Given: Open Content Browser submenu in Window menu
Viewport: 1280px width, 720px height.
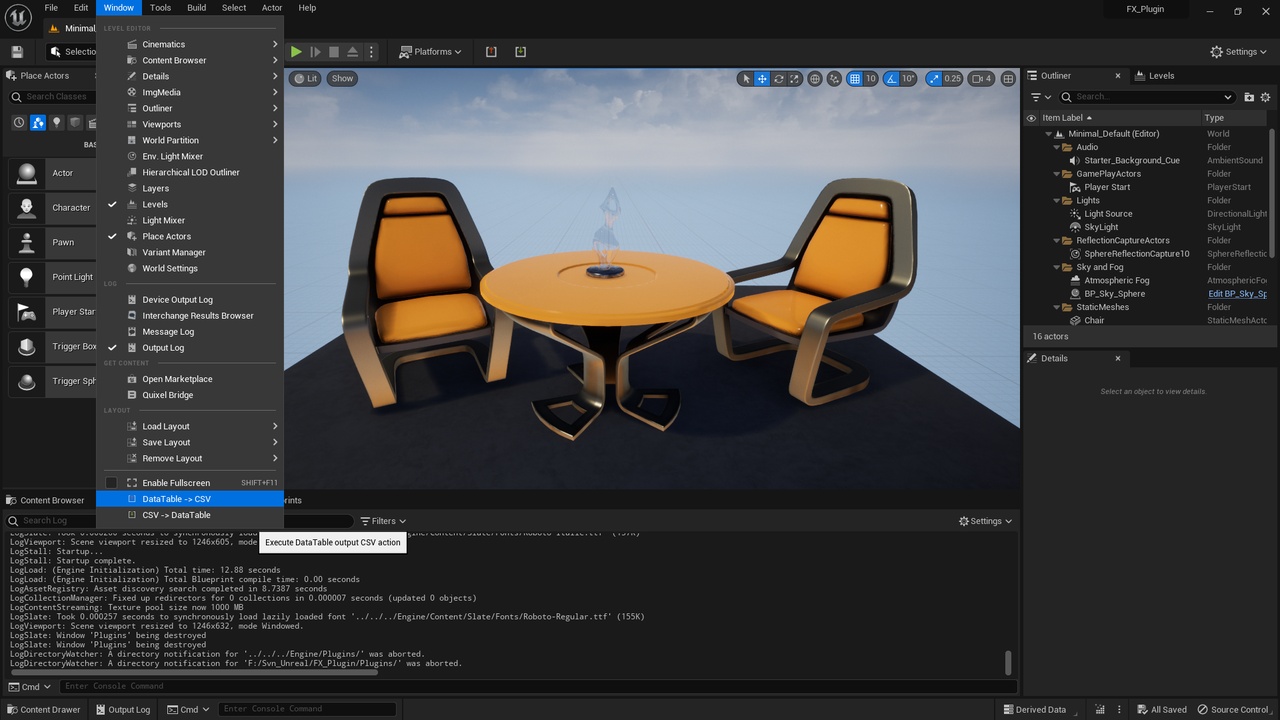Looking at the screenshot, I should (190, 60).
